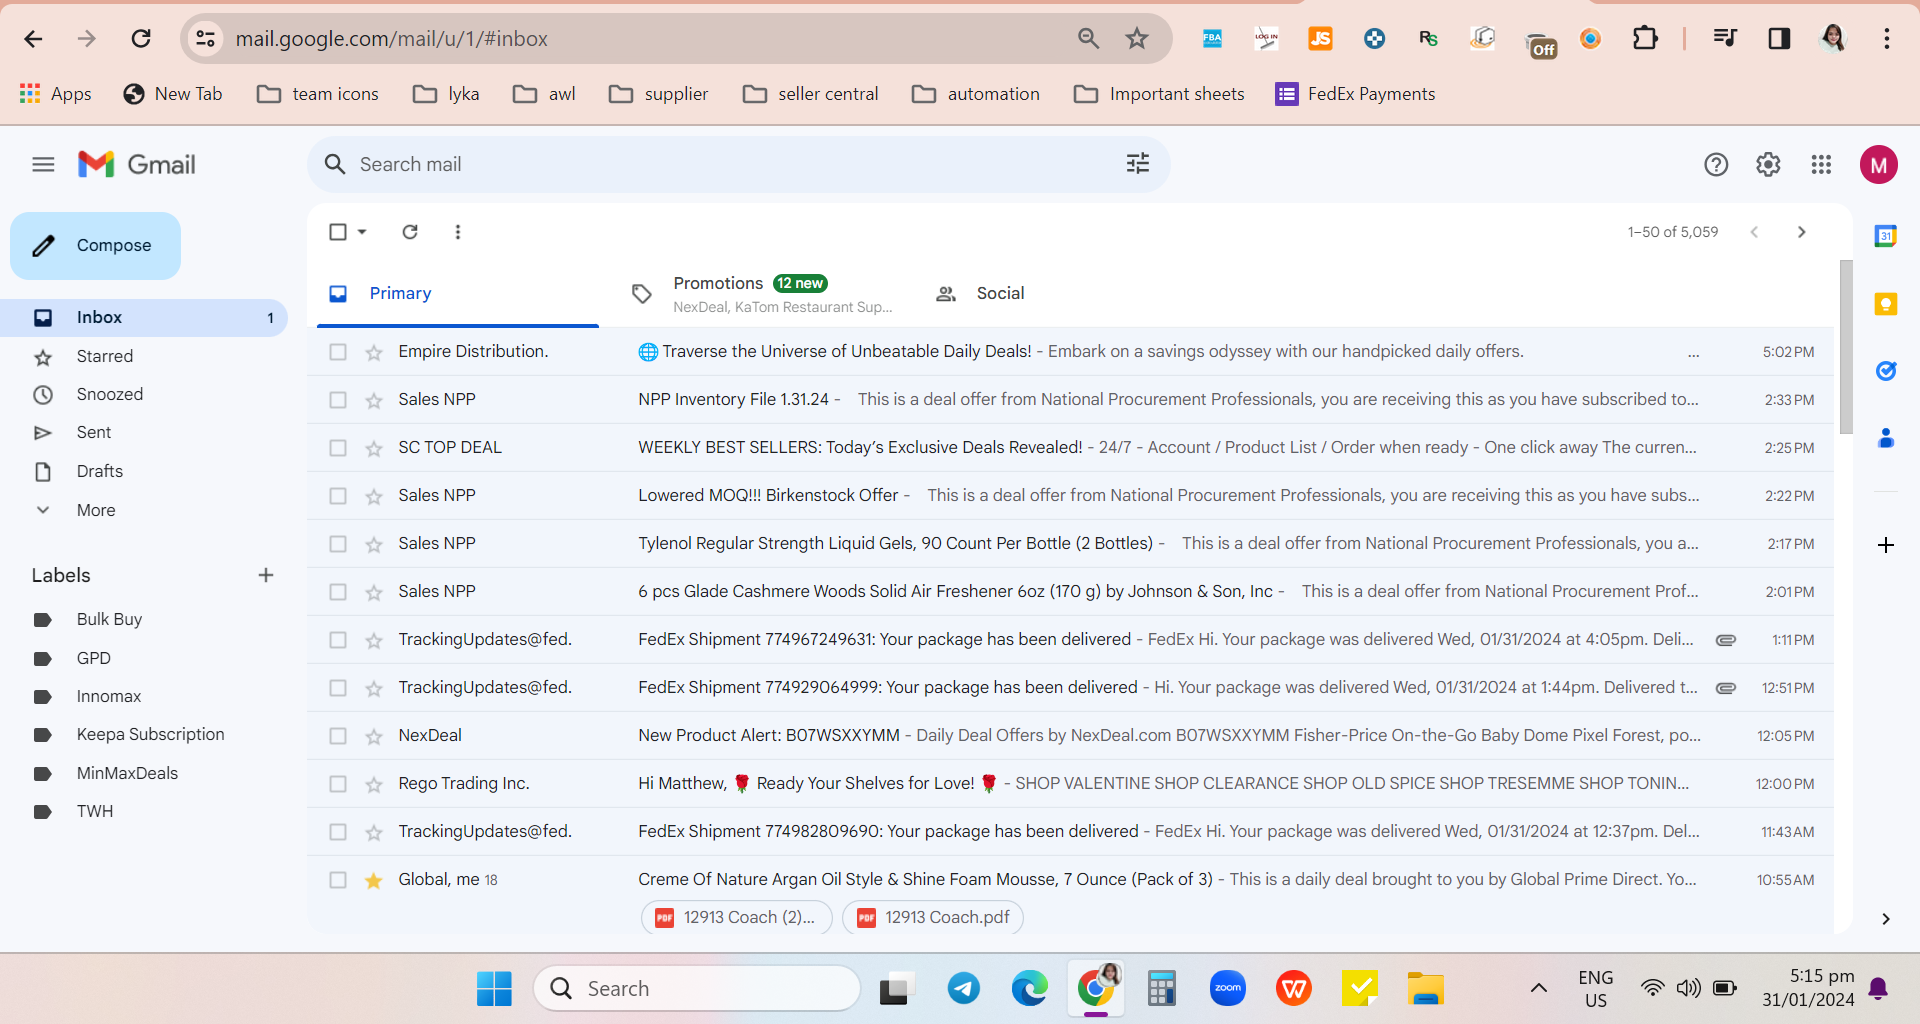
Task: Open Google Keep in the side panel
Action: pos(1886,304)
